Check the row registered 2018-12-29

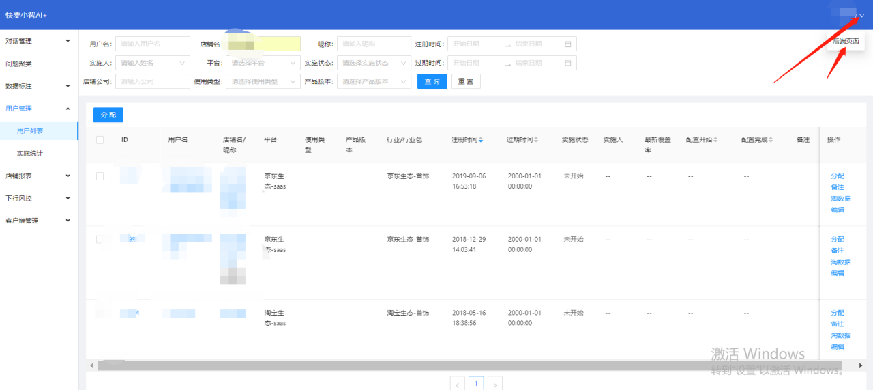click(100, 239)
